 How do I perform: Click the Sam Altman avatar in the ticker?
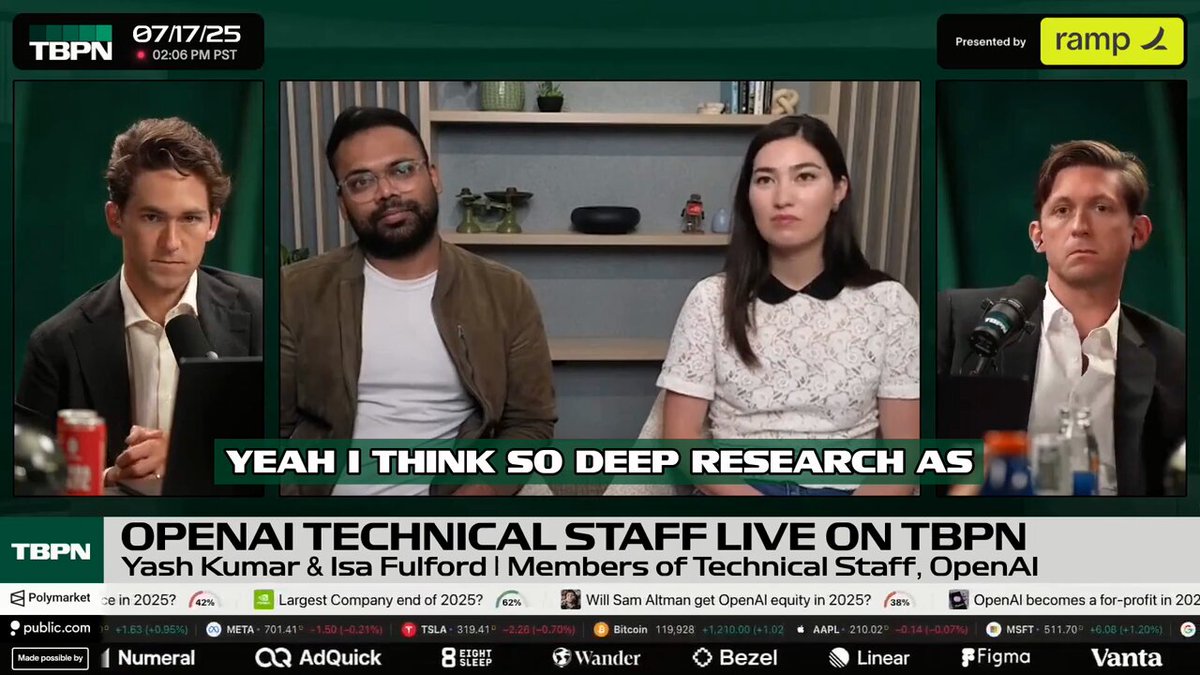(570, 599)
